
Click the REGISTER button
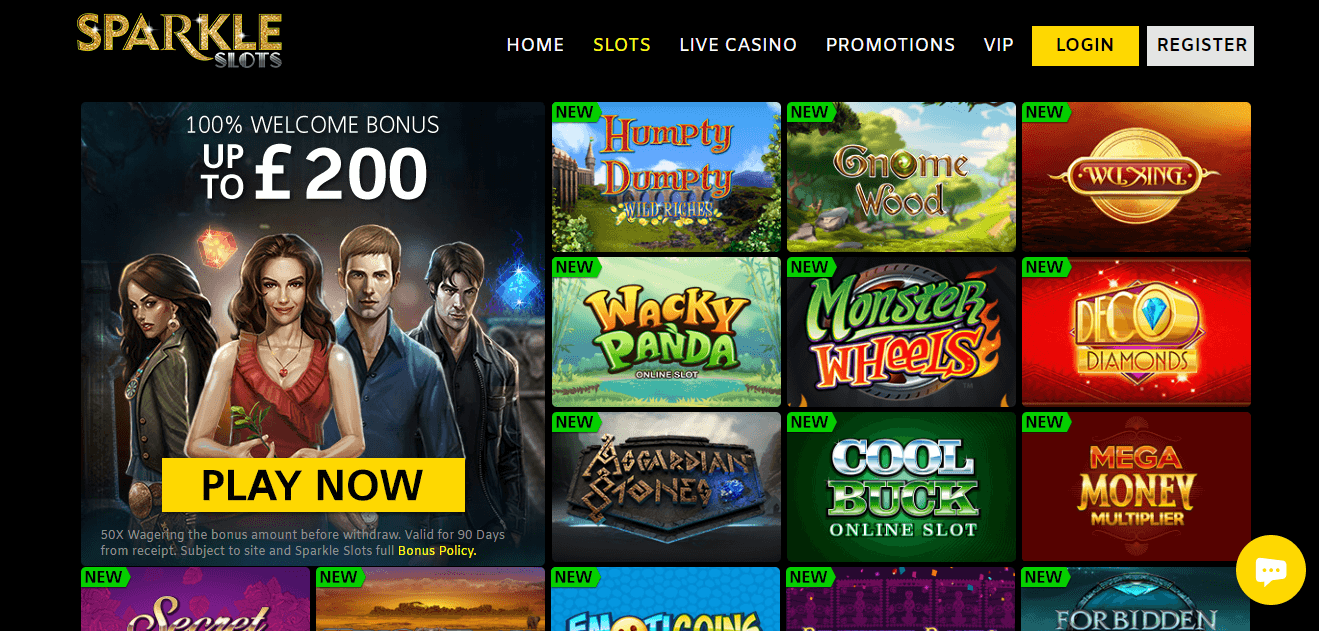click(1200, 46)
